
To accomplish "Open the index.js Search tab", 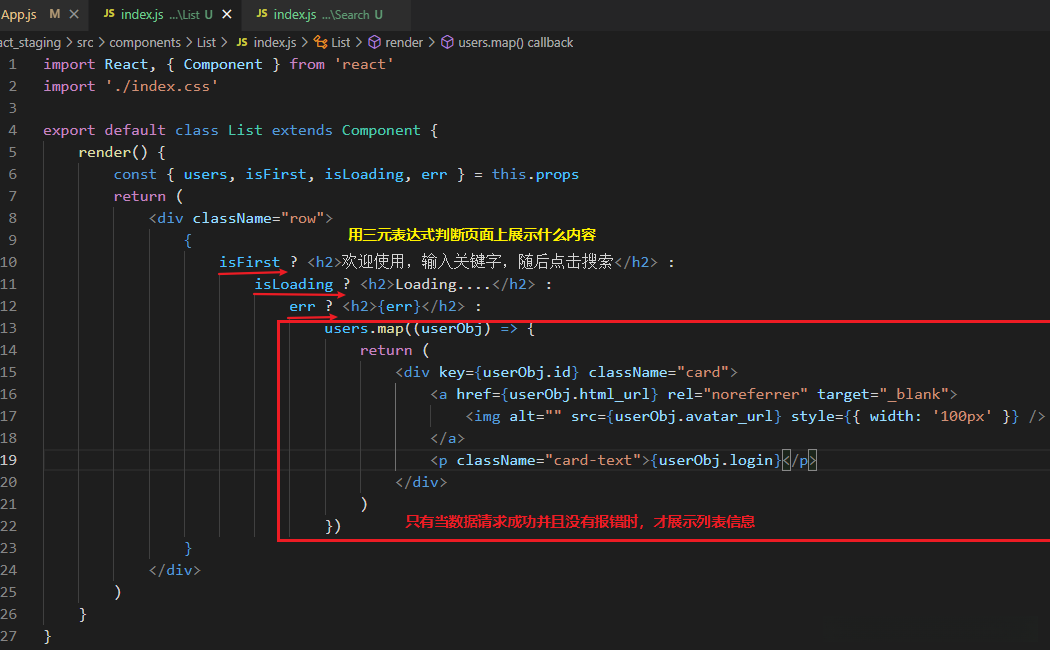I will 325,14.
